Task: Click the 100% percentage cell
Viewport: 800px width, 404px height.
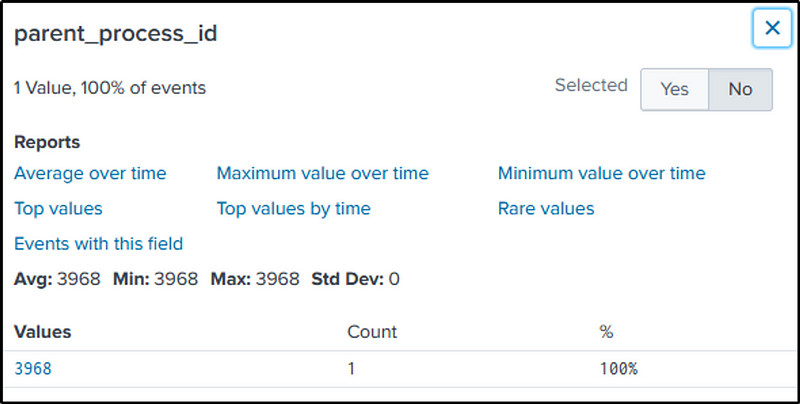Action: 618,369
